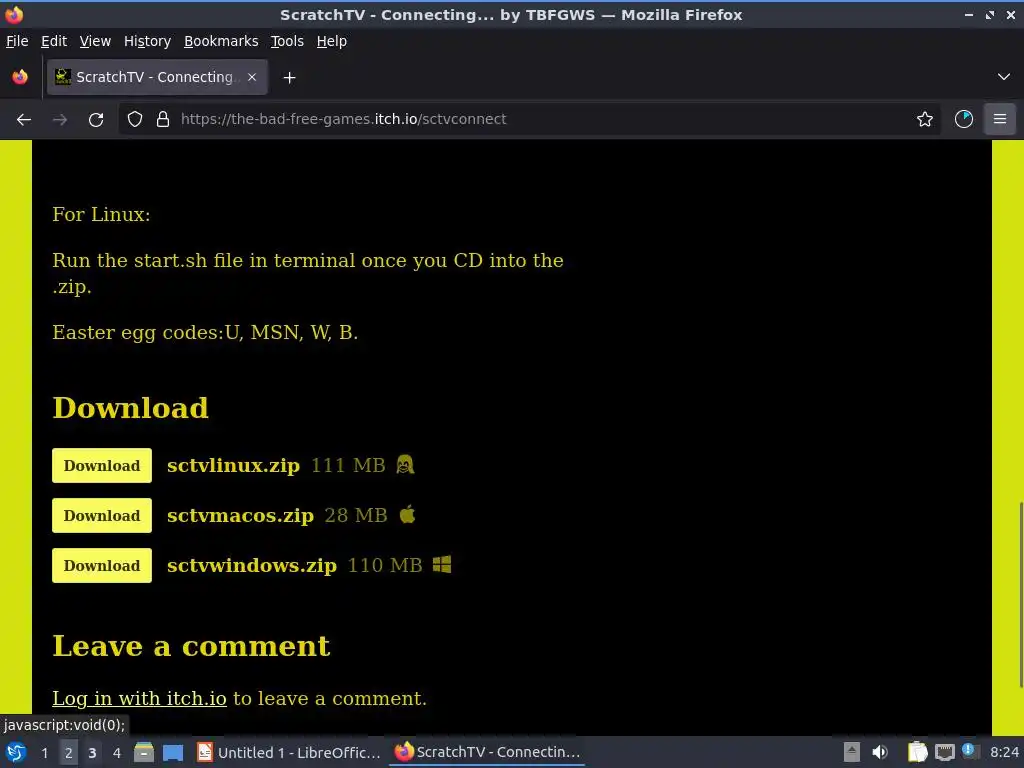Close the ScratchTV tab

[x=252, y=77]
